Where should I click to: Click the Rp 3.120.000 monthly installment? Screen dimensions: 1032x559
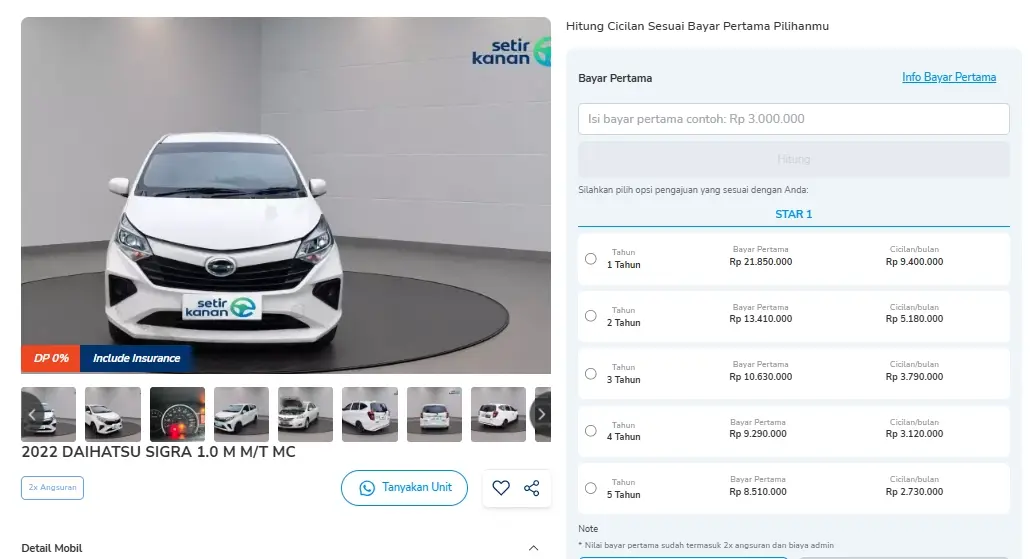click(914, 434)
